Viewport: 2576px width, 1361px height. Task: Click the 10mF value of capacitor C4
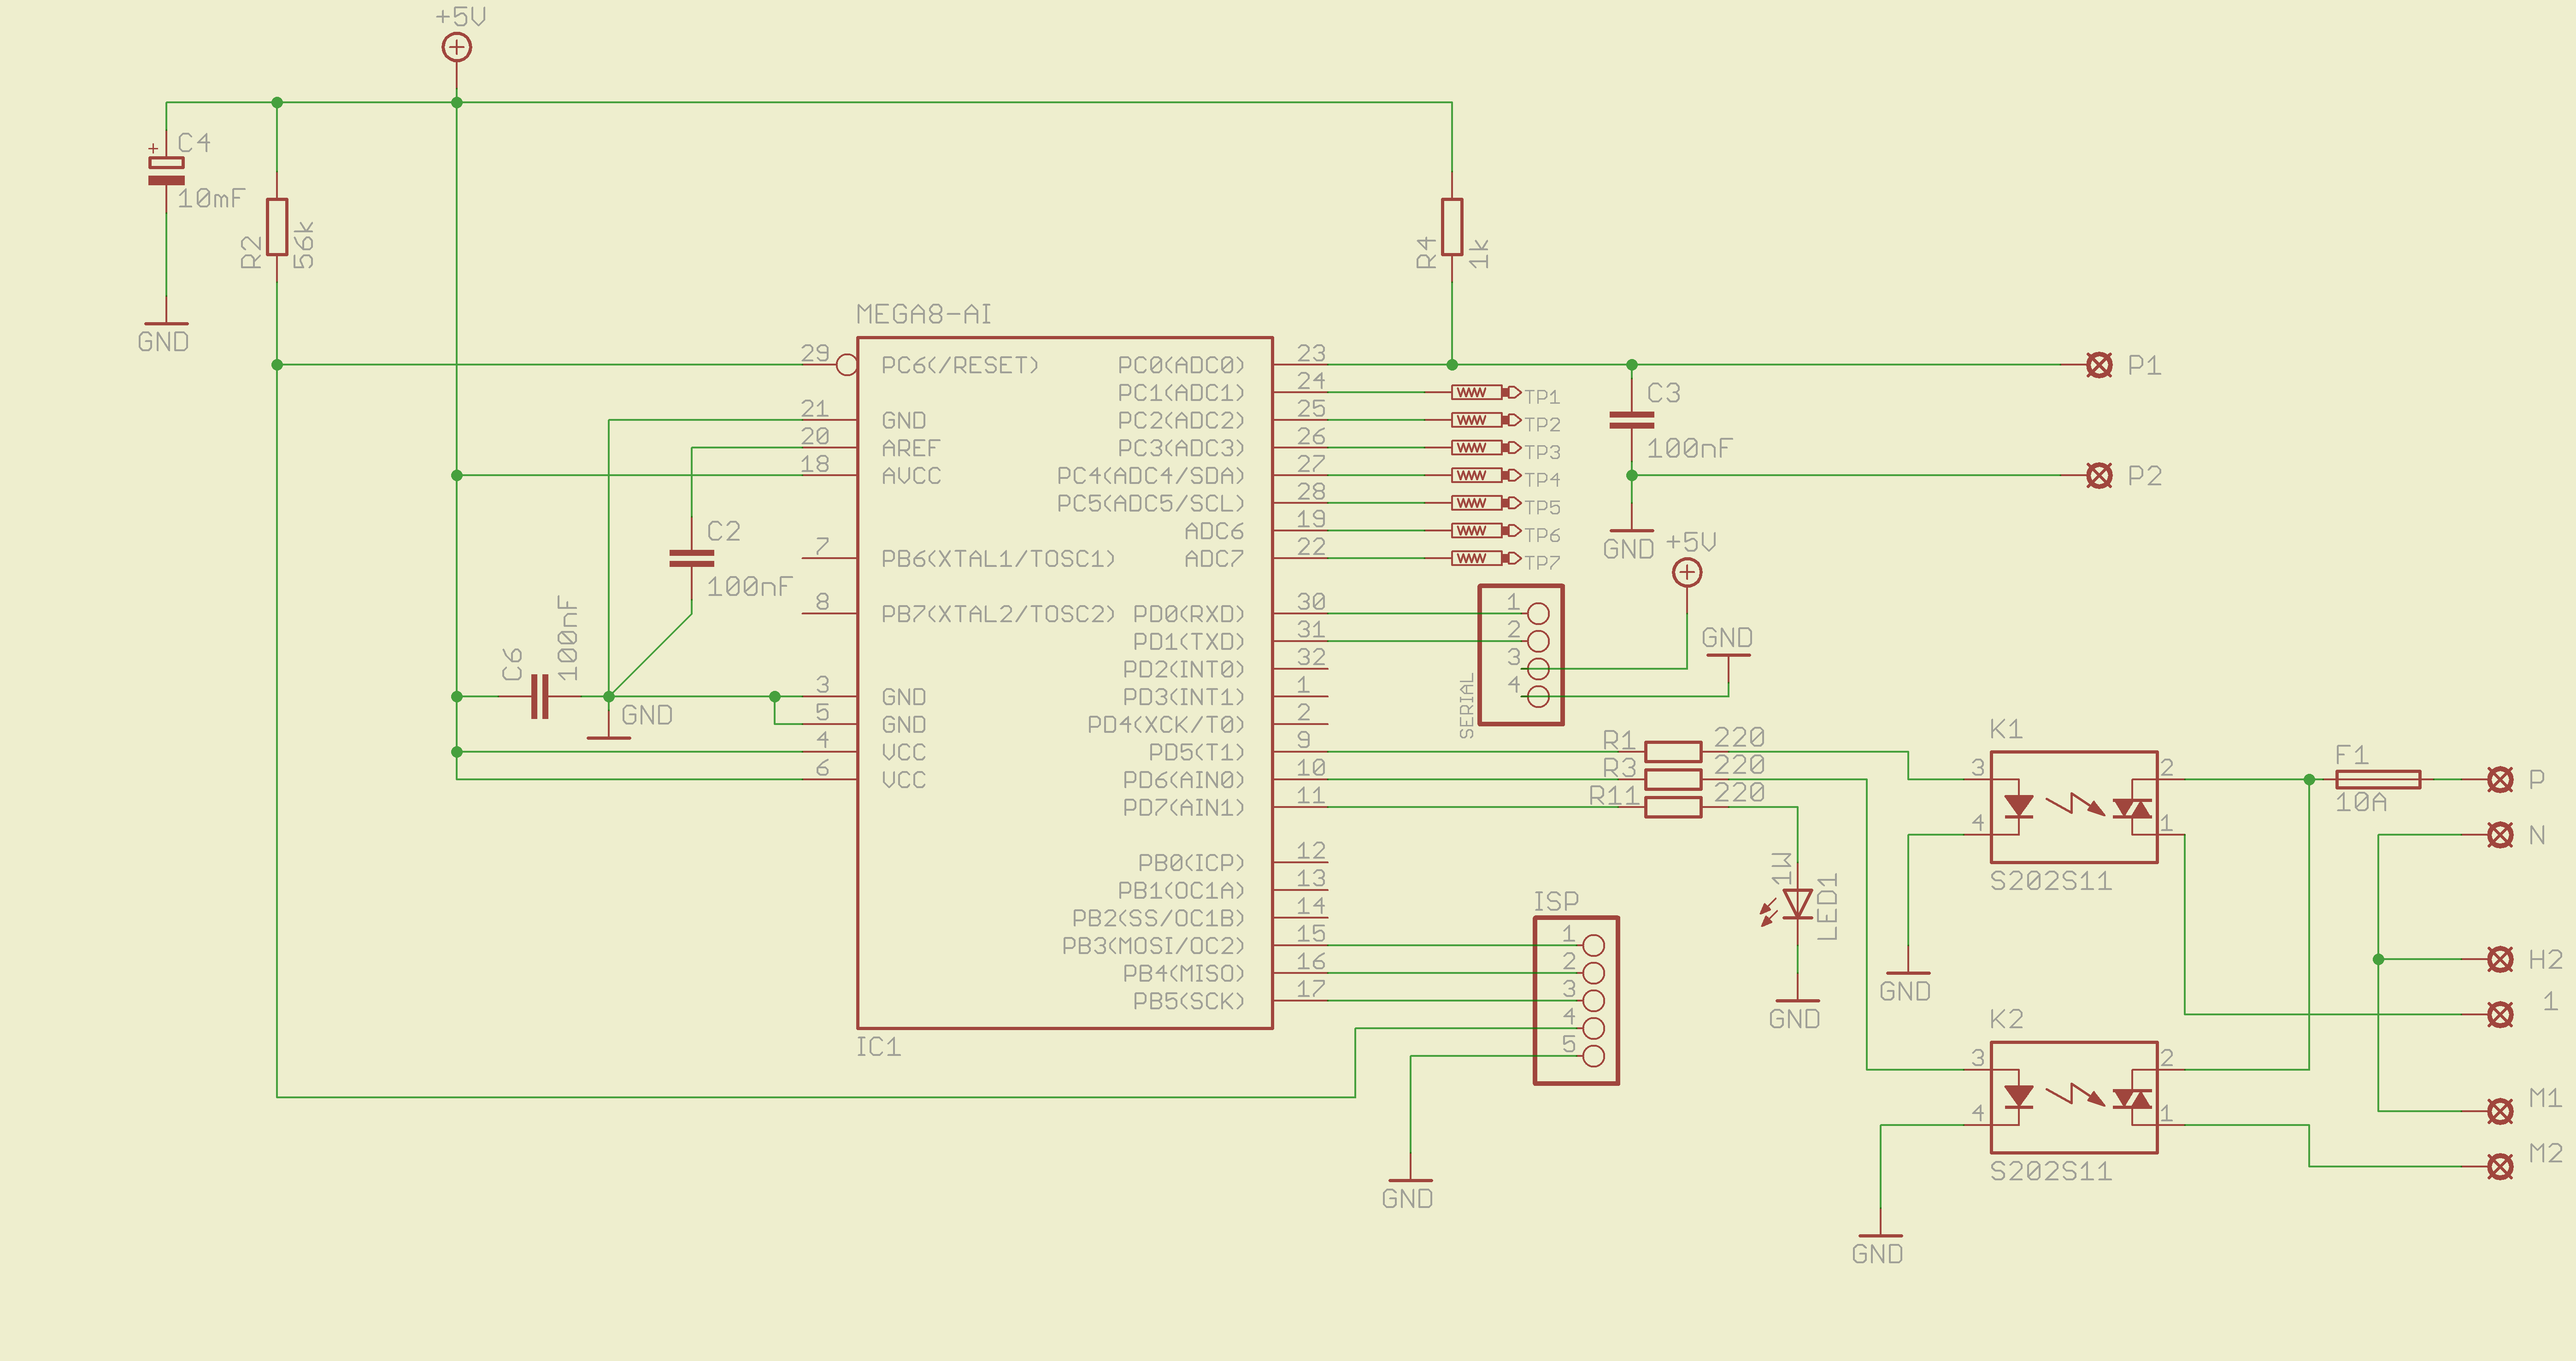point(211,199)
